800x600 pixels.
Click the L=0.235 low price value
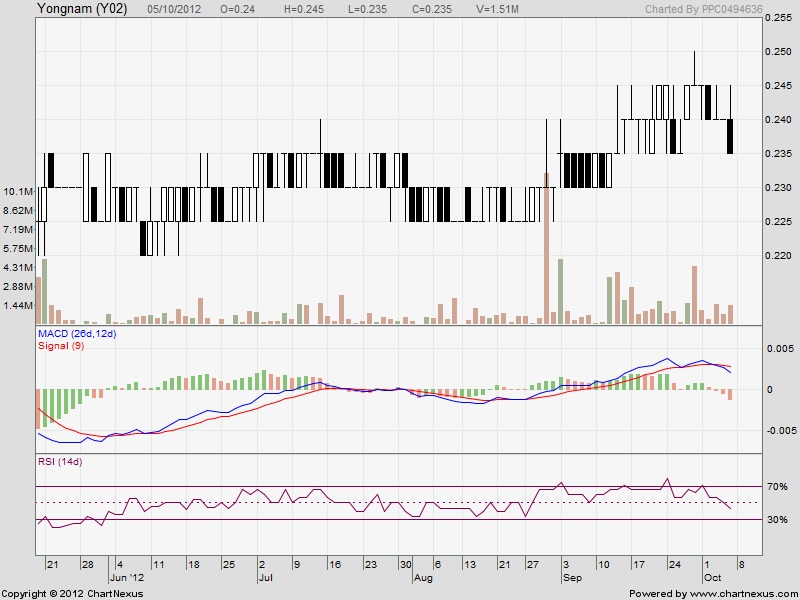click(x=367, y=9)
